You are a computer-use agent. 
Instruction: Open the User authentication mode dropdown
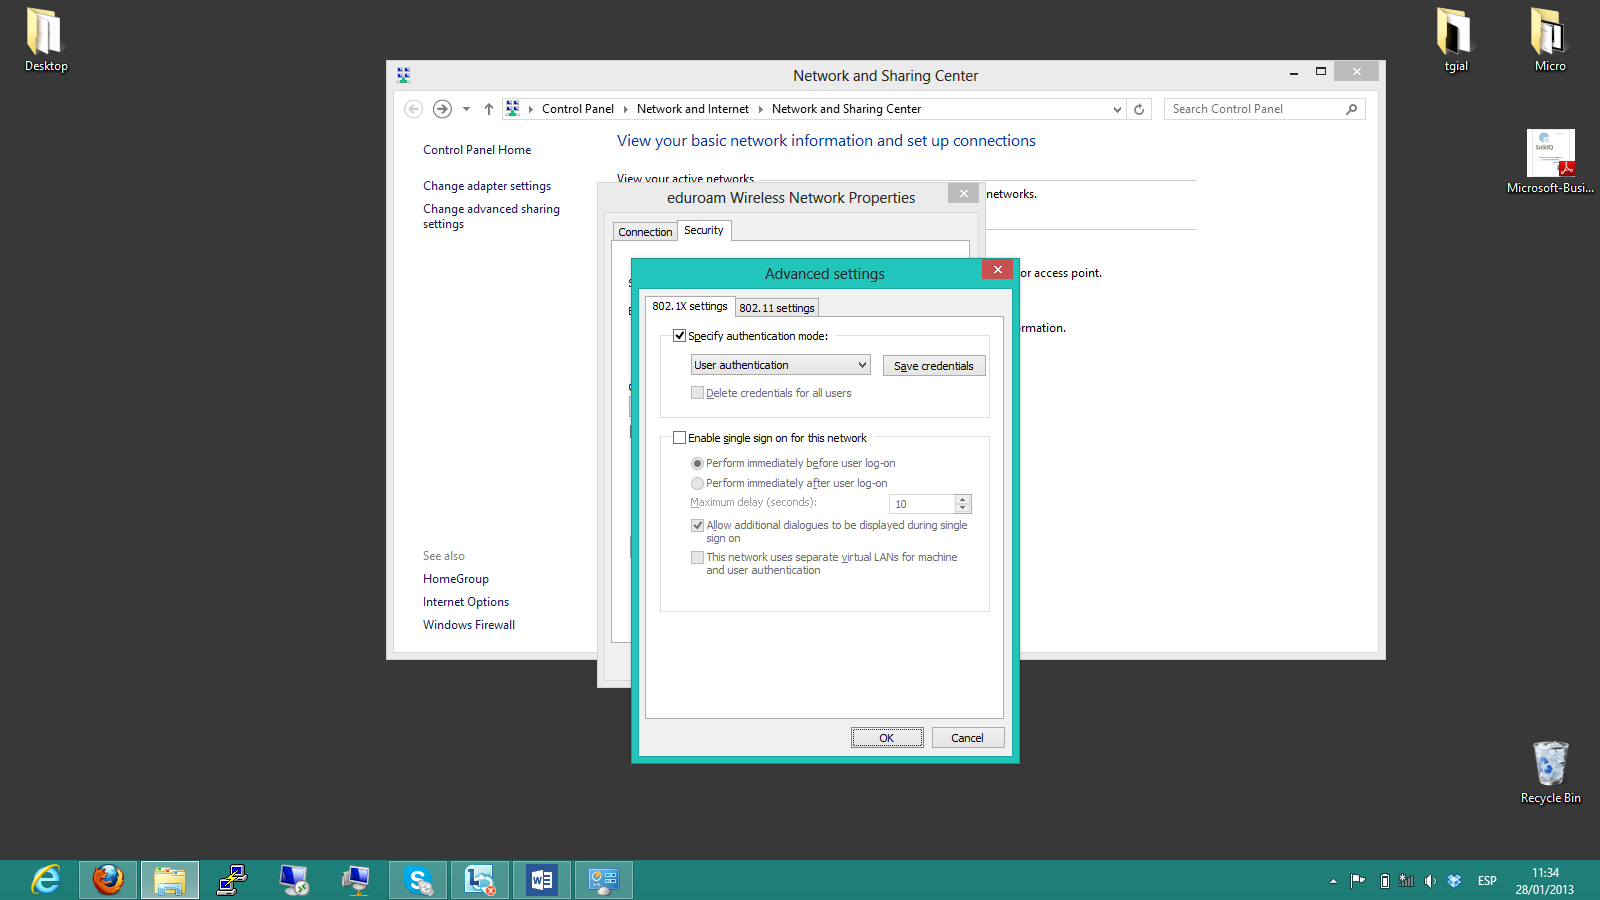[780, 365]
